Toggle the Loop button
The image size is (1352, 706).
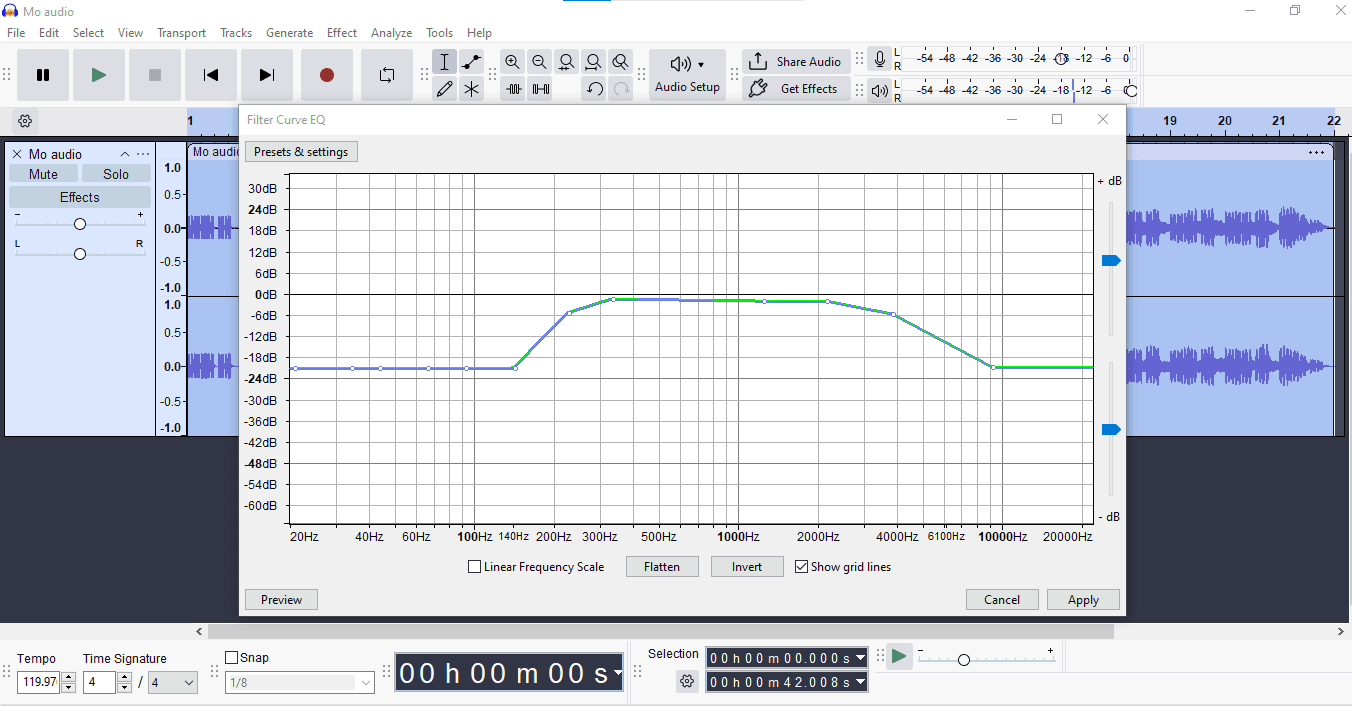[386, 75]
